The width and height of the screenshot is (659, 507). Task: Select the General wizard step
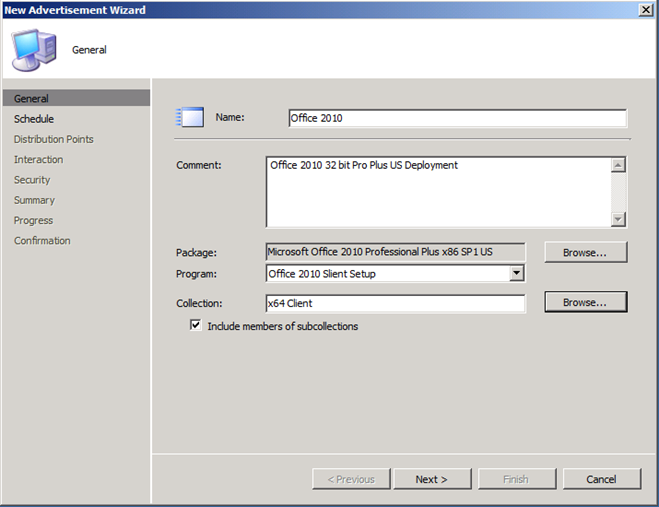click(x=76, y=98)
